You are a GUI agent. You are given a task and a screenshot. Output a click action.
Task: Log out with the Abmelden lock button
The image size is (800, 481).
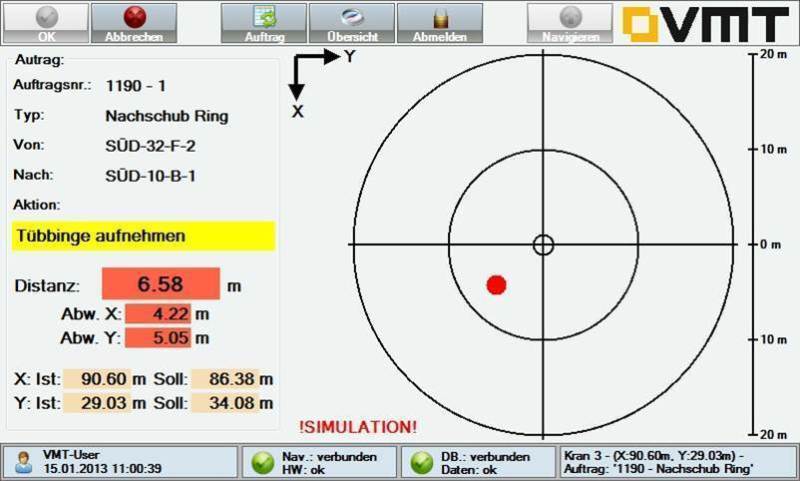coord(440,23)
